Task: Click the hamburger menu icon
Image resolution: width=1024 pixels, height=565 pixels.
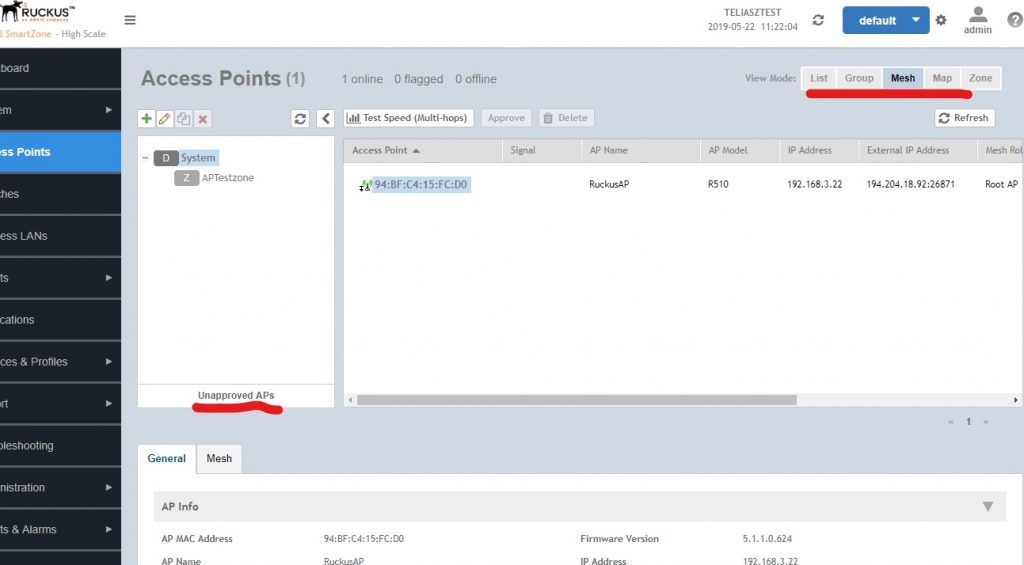Action: click(x=130, y=21)
